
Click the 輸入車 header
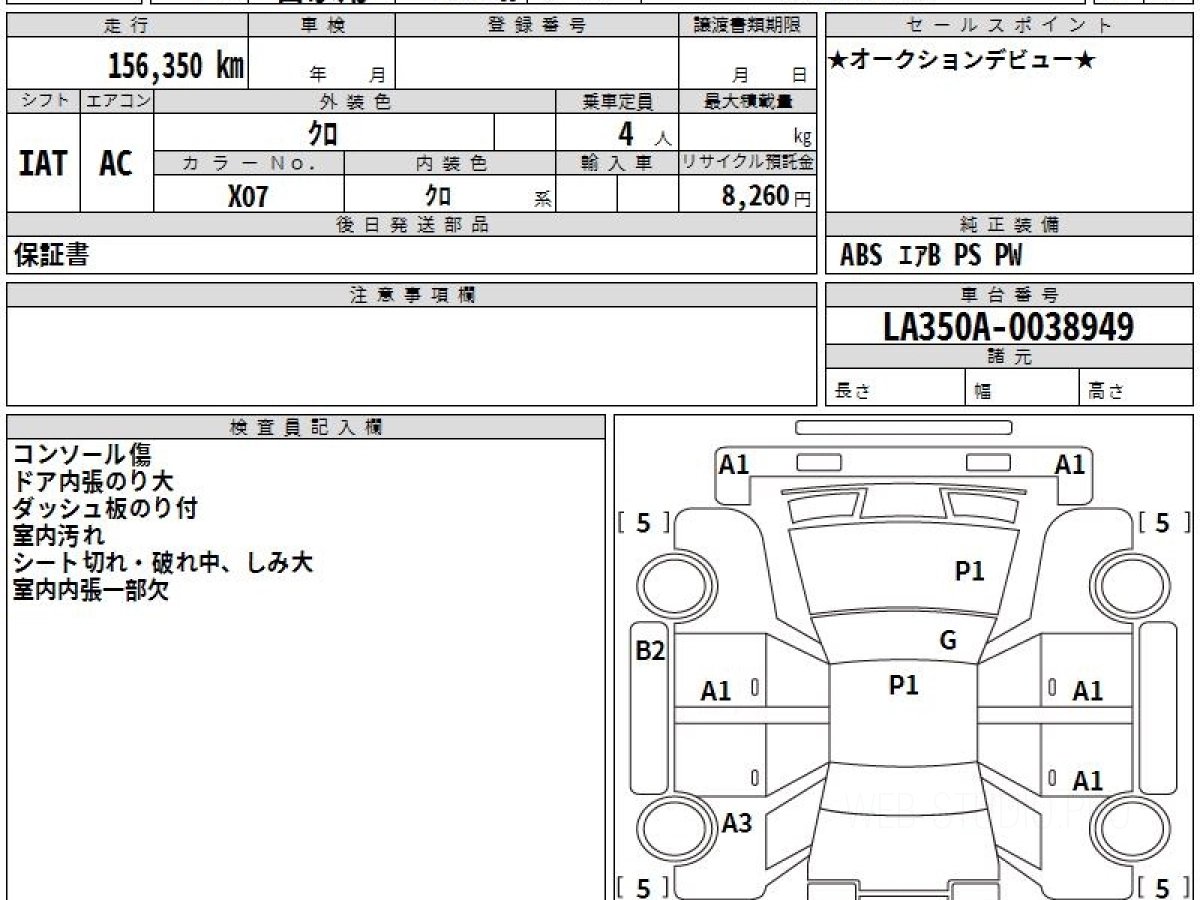click(x=617, y=163)
